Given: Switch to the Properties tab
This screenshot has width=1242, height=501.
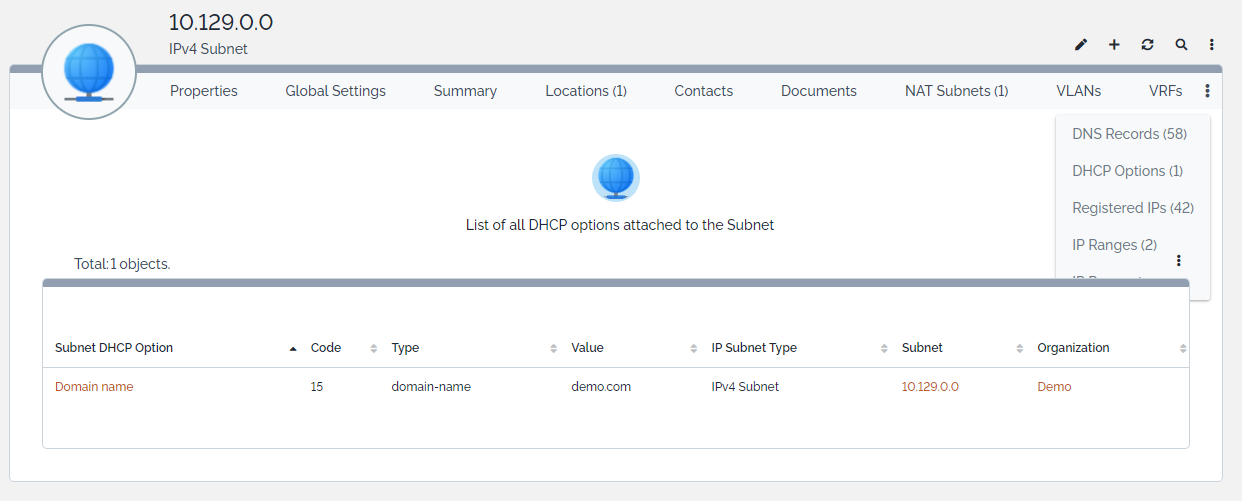Looking at the screenshot, I should [204, 91].
